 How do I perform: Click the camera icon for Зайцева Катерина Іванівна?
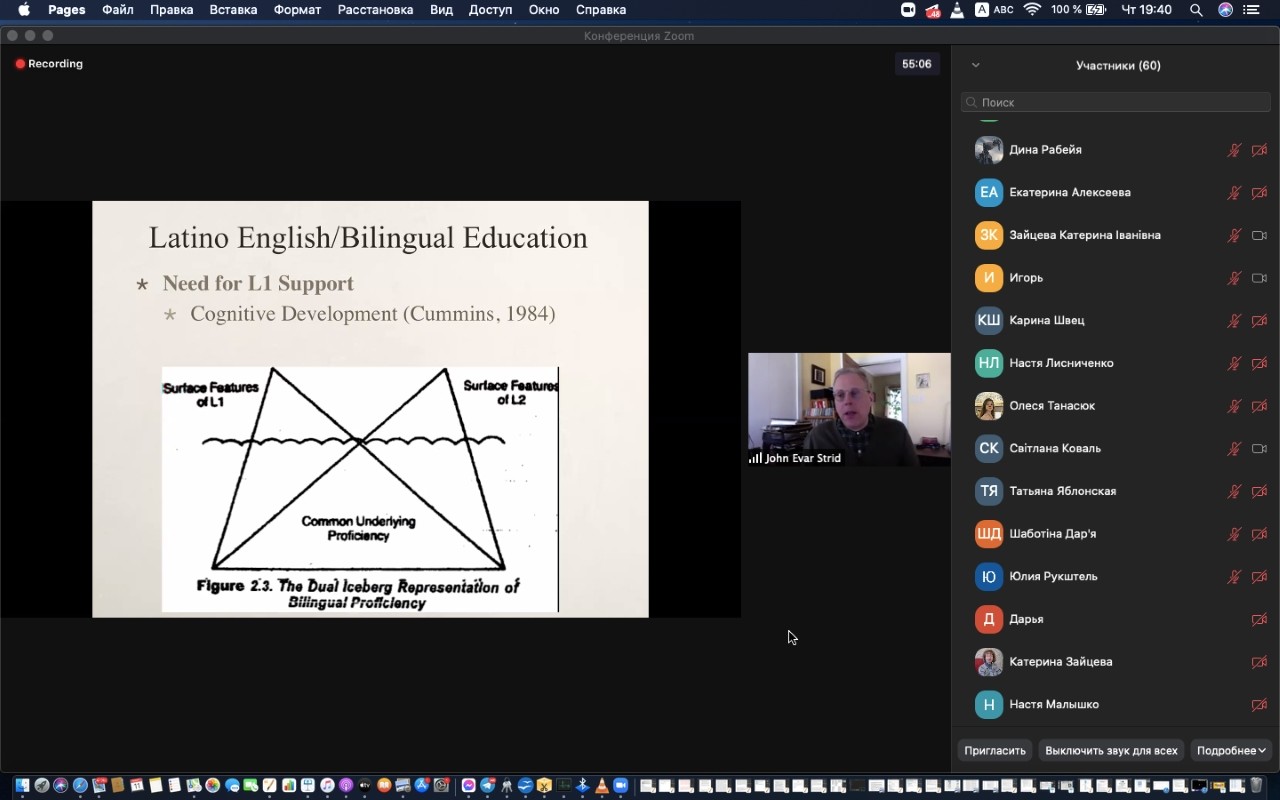point(1259,236)
